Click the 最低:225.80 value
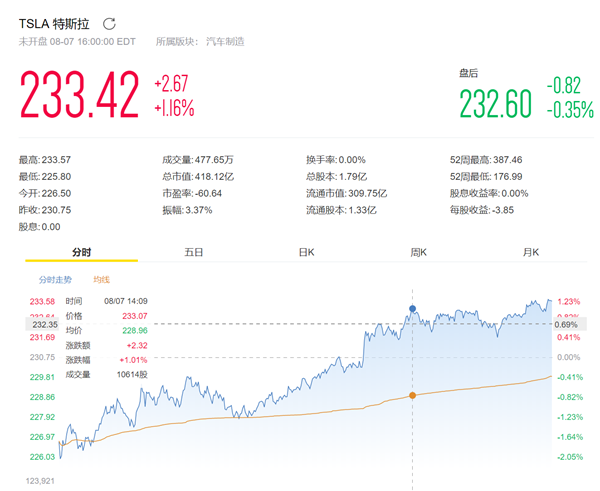The image size is (600, 491). (x=45, y=176)
